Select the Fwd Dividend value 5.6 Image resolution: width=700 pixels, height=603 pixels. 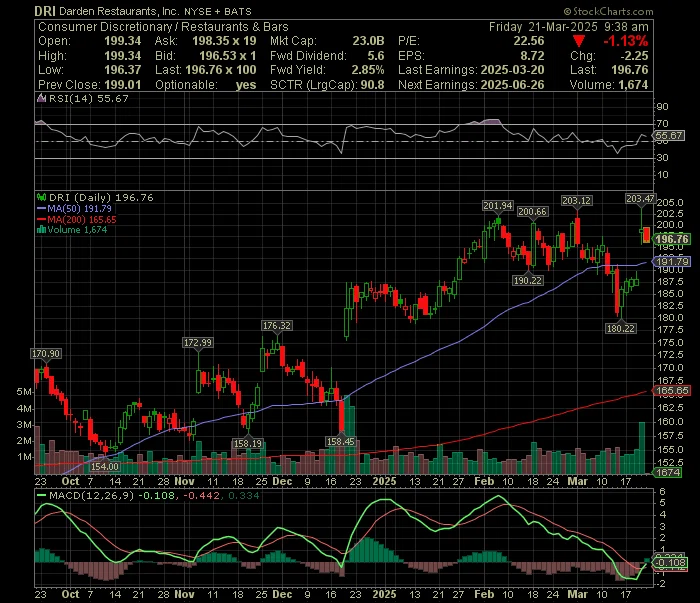pos(376,56)
